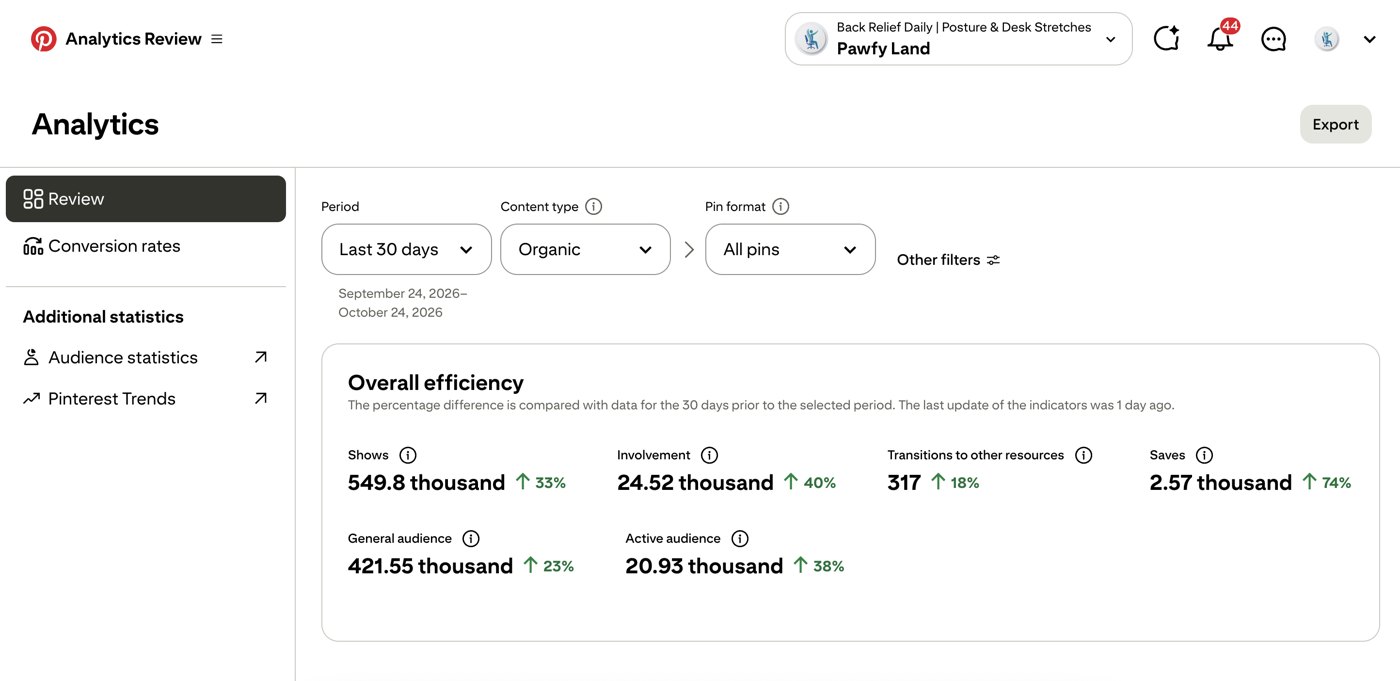Click the Analytics page heading
This screenshot has height=681, width=1400.
95,124
